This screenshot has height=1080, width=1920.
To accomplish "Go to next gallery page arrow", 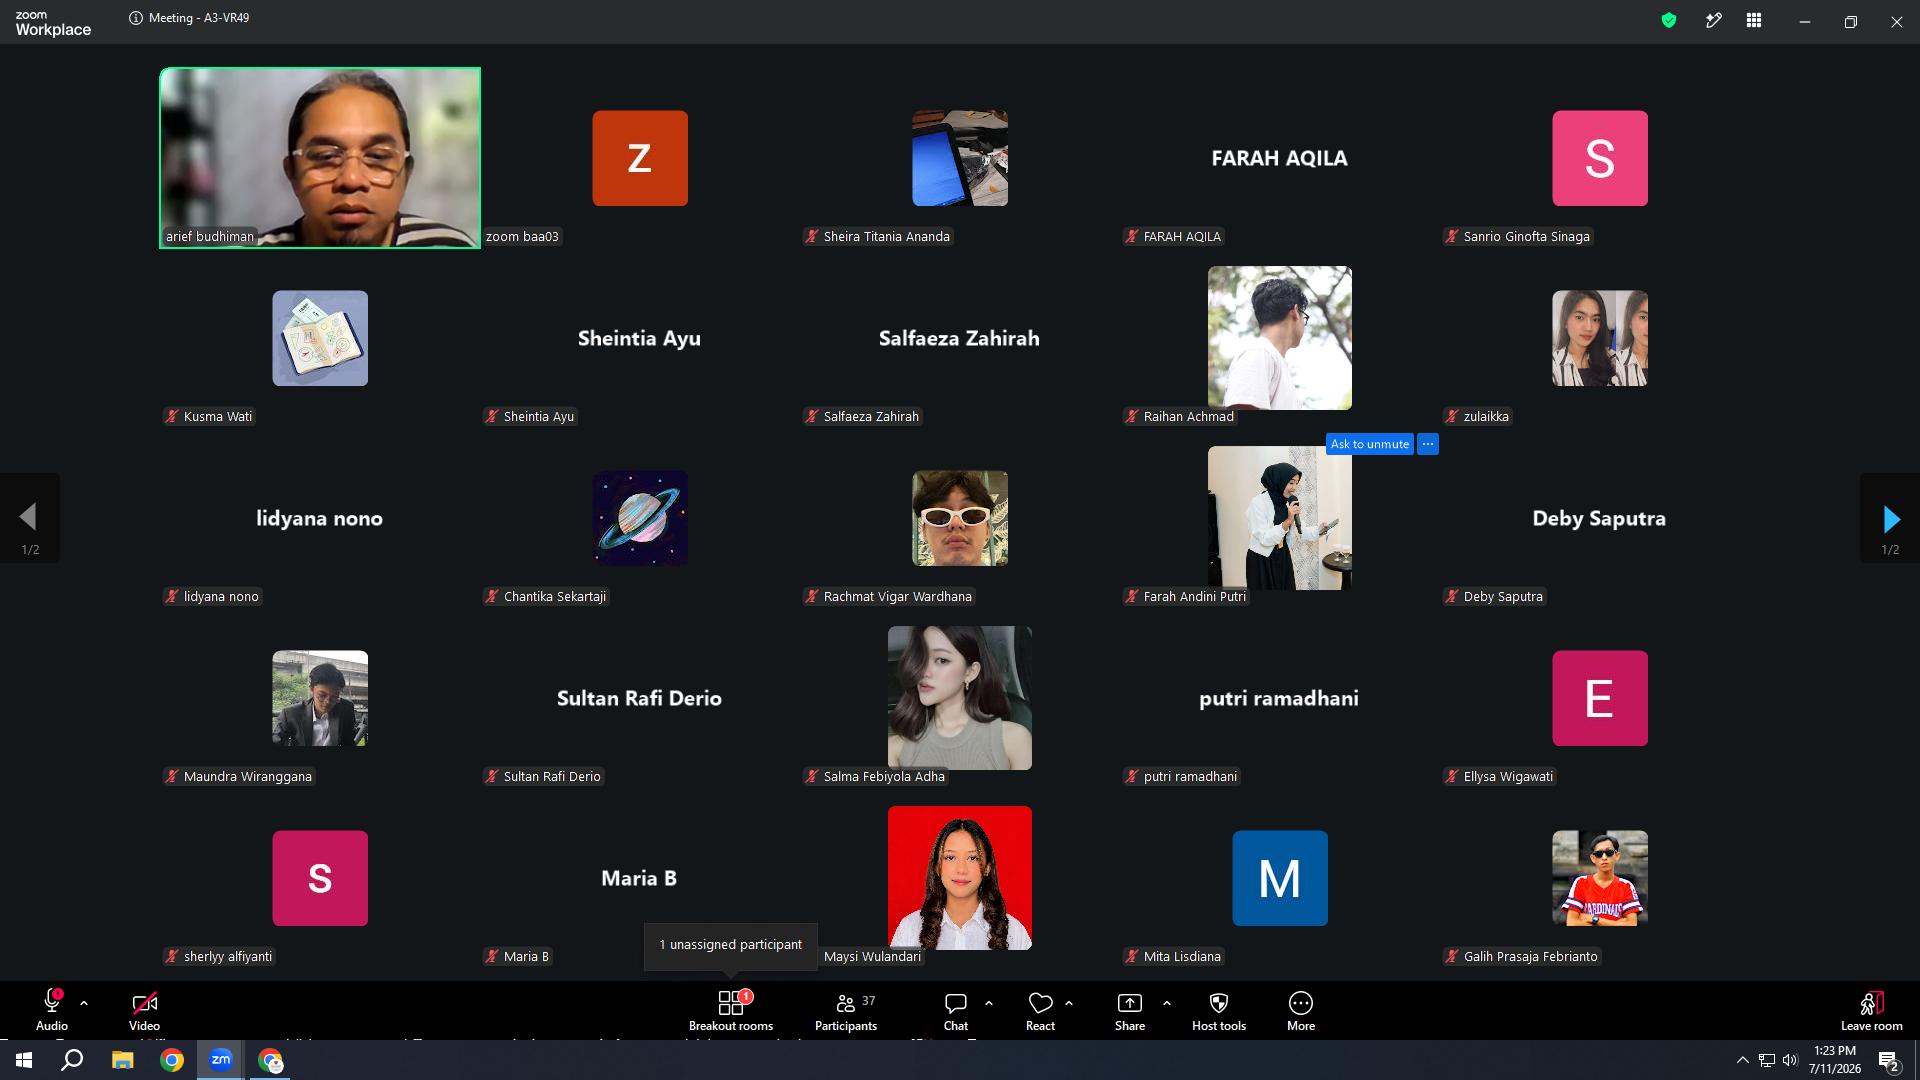I will (x=1890, y=518).
